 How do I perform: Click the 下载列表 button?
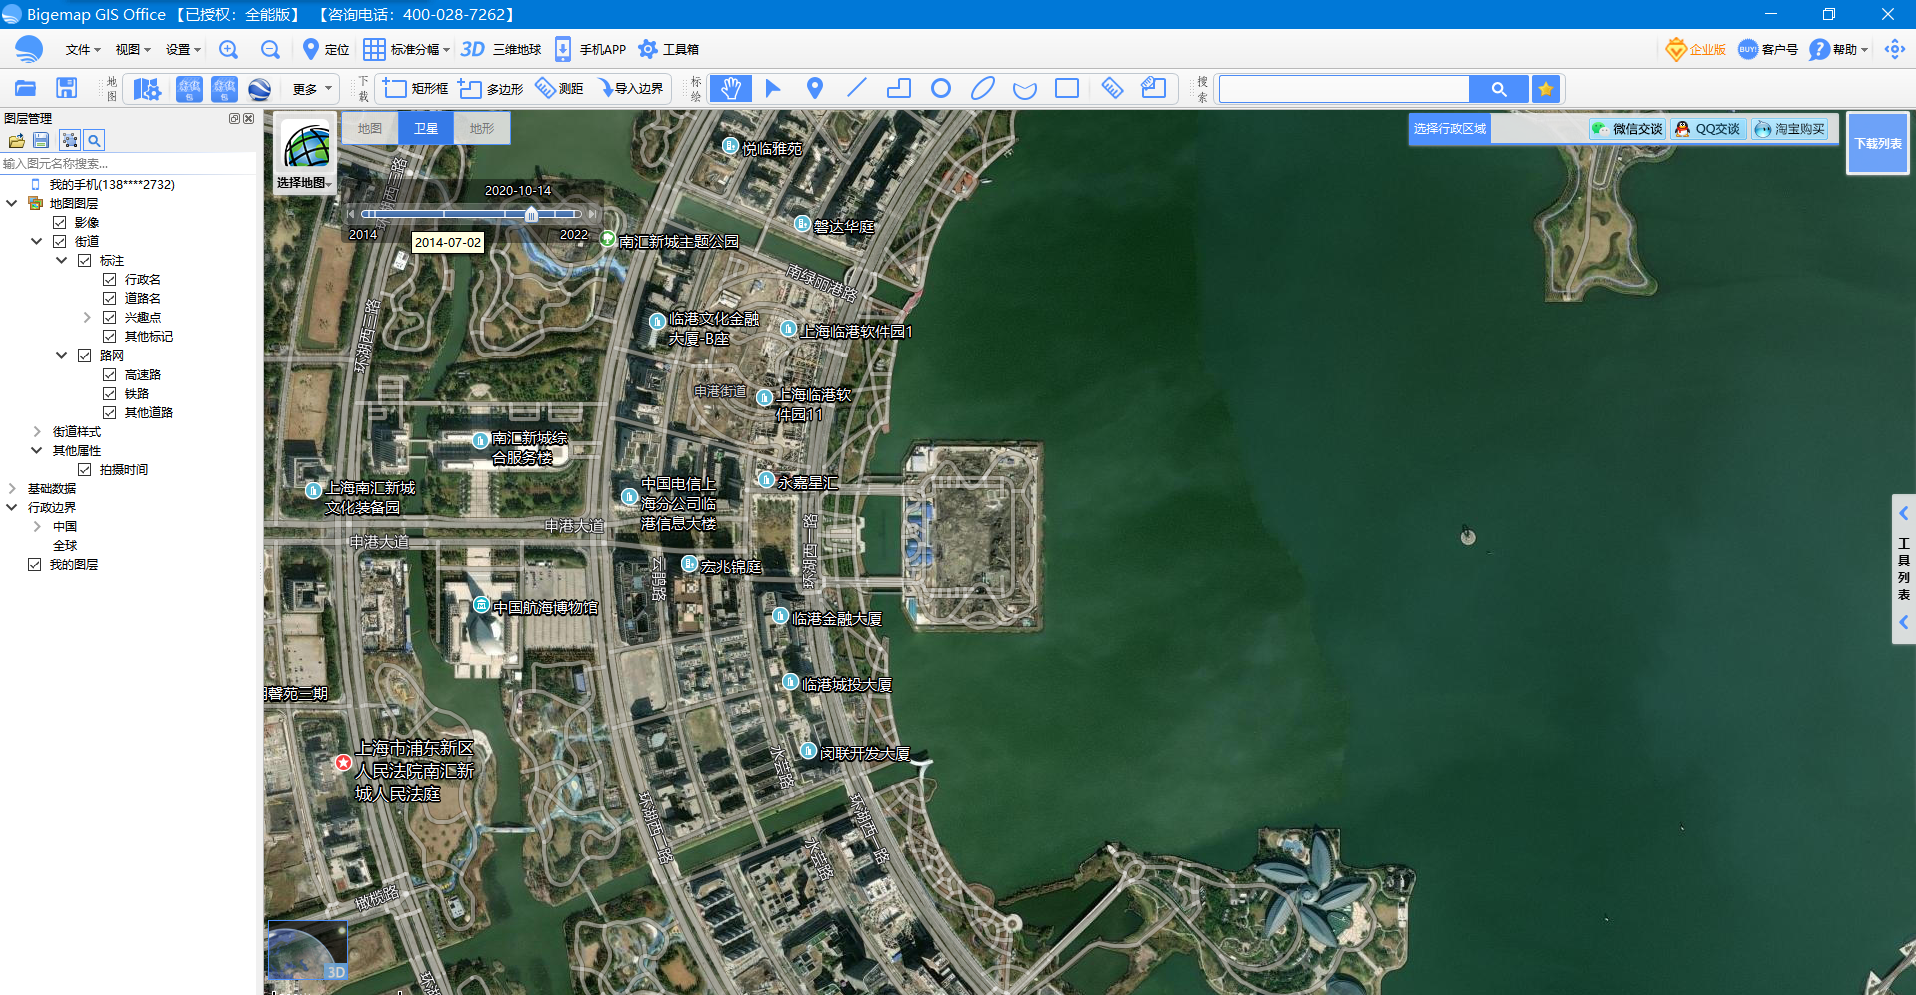coord(1878,144)
